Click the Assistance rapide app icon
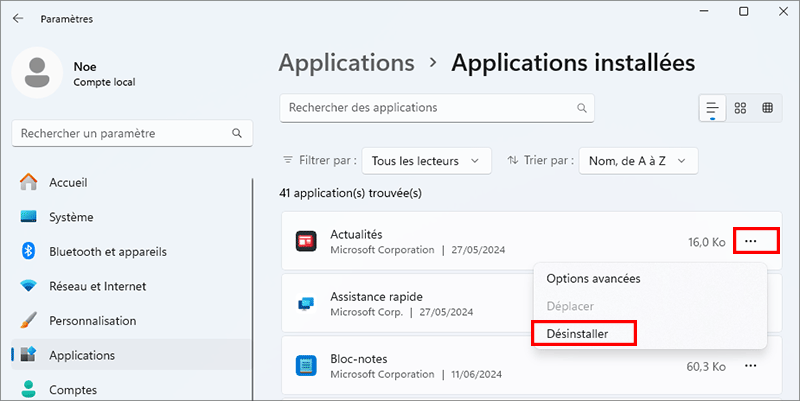800x401 pixels. pos(306,304)
